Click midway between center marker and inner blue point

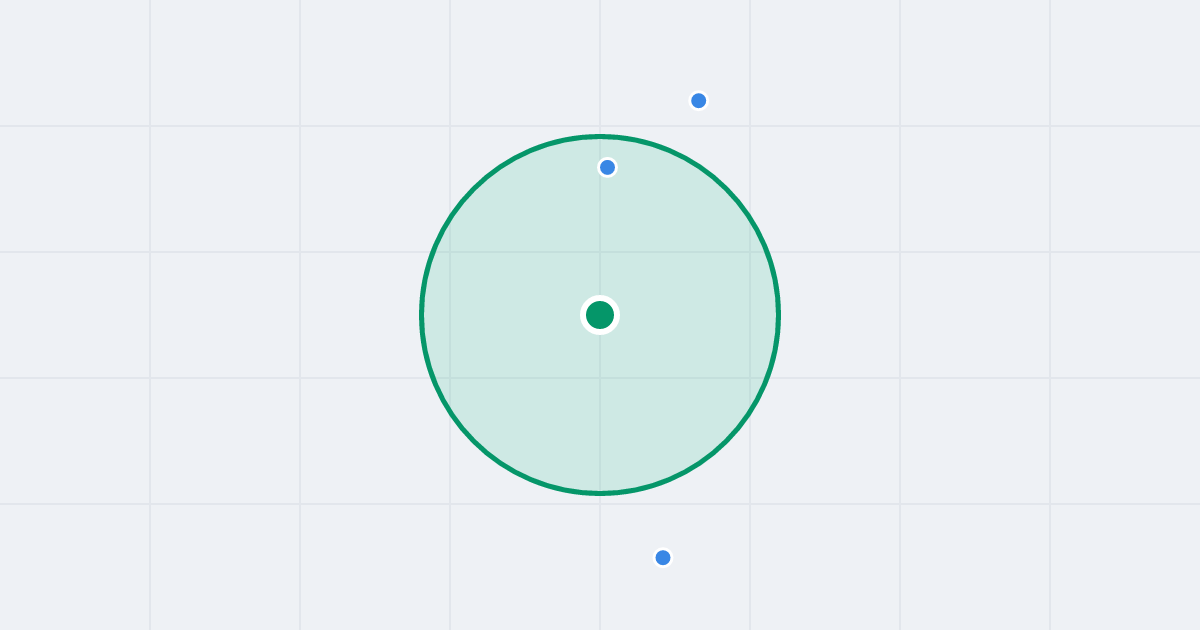click(x=603, y=241)
